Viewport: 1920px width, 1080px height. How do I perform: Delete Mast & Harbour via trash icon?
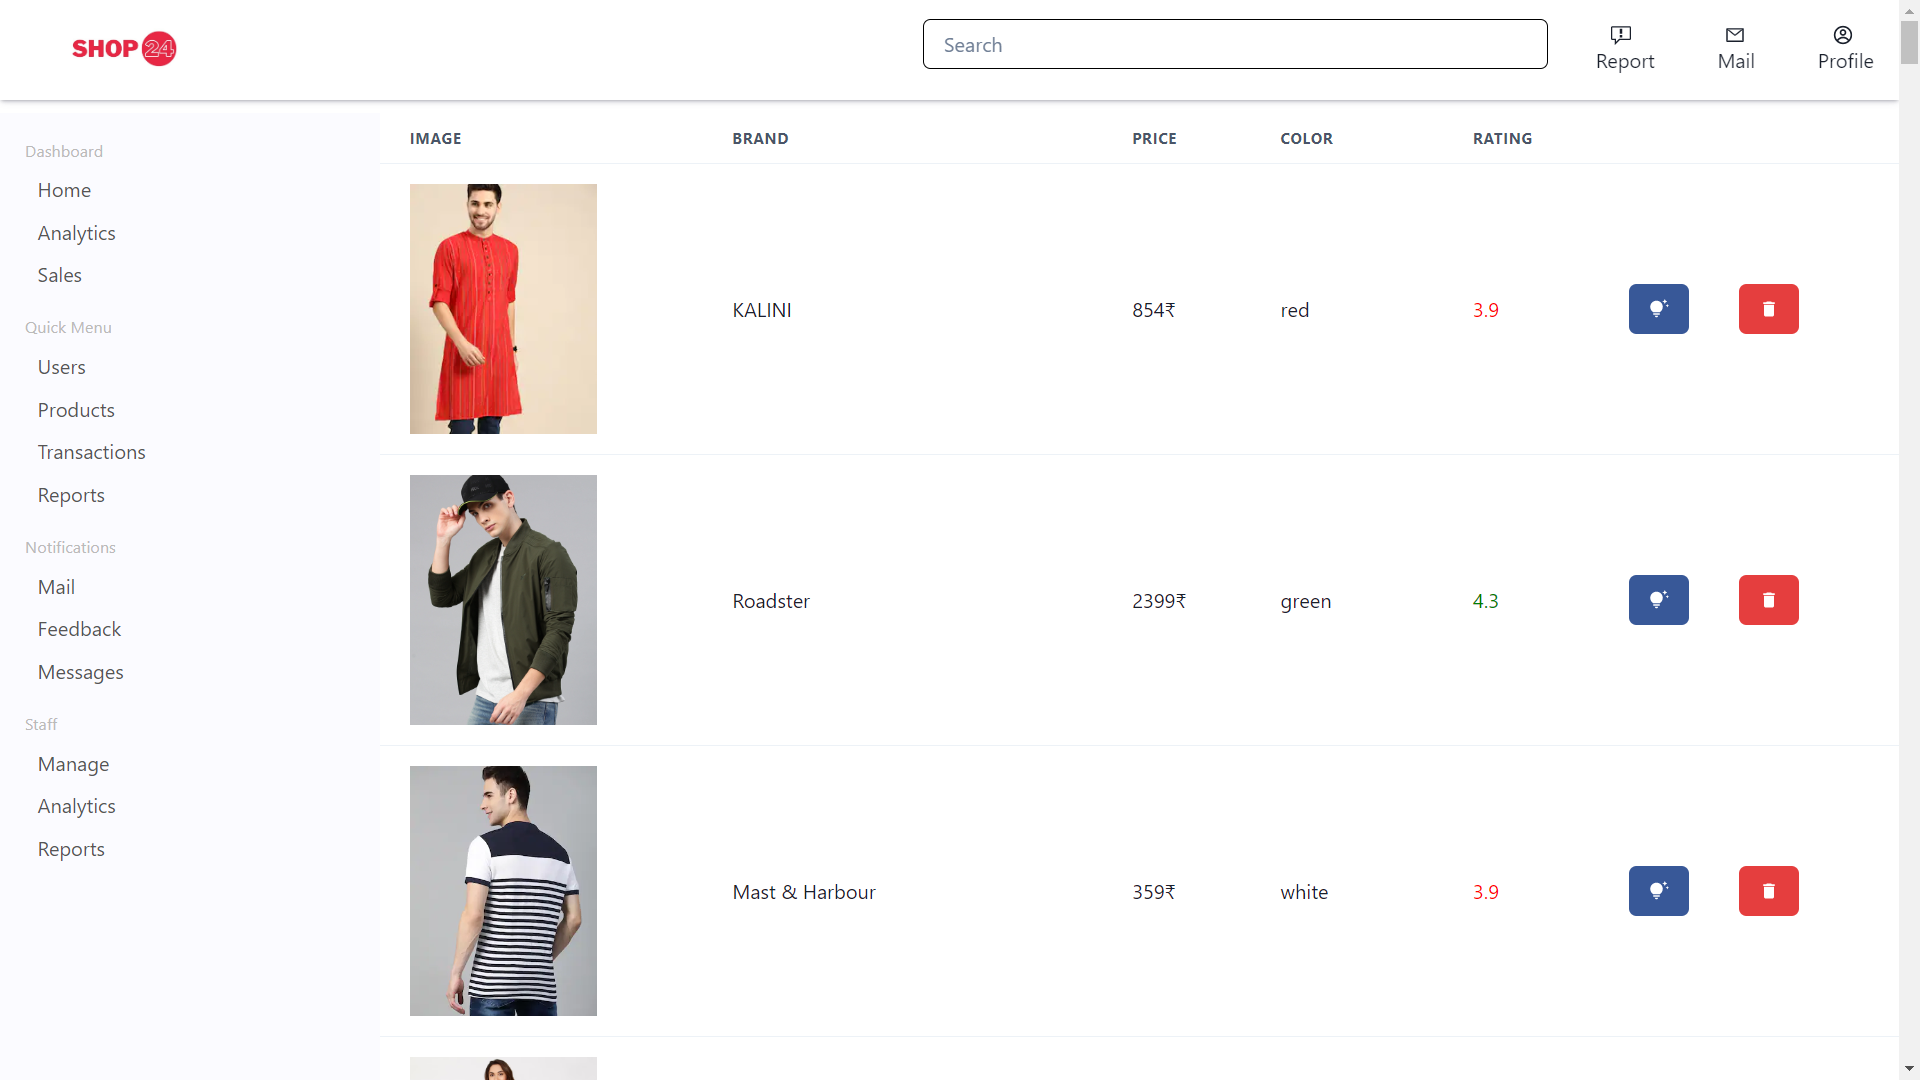(x=1768, y=891)
